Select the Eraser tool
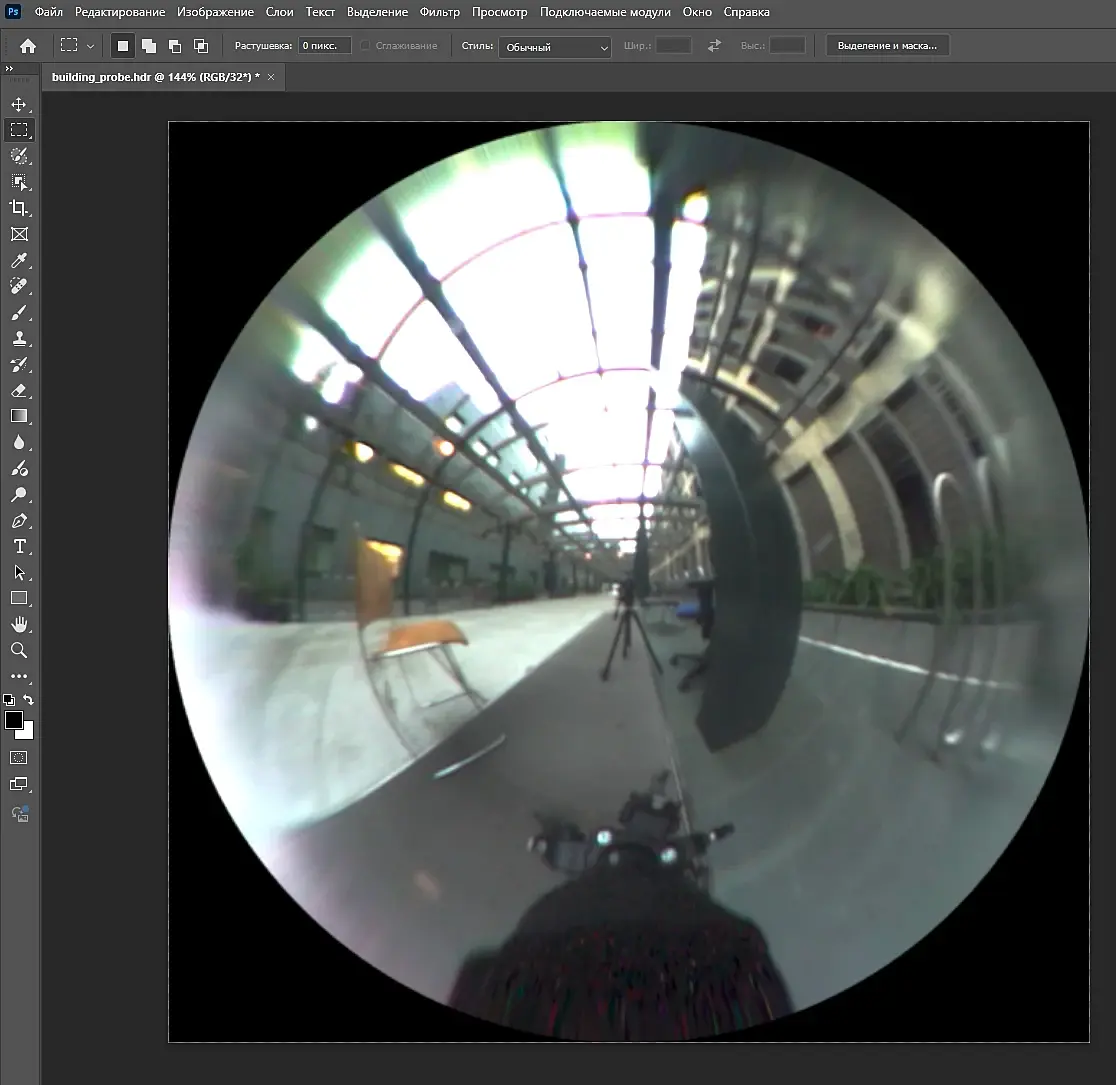This screenshot has height=1085, width=1116. click(18, 390)
